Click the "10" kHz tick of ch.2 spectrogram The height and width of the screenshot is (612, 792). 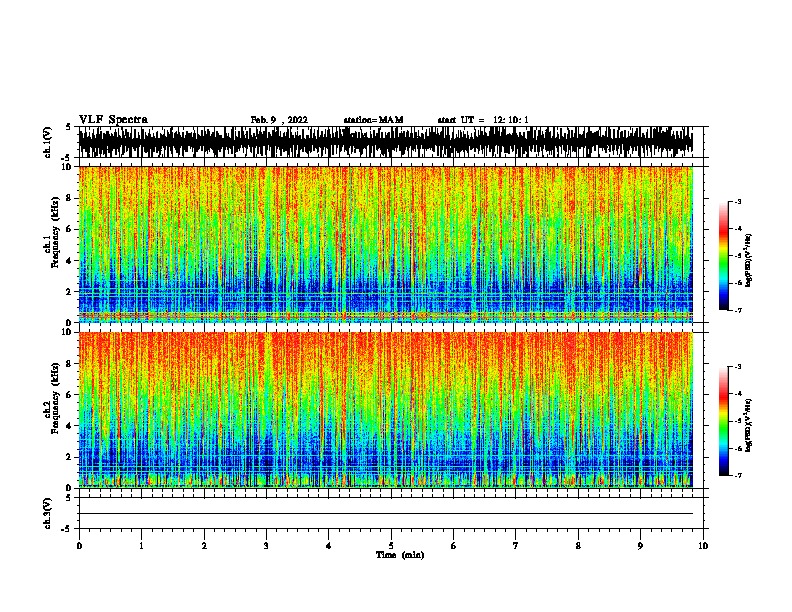[x=68, y=332]
